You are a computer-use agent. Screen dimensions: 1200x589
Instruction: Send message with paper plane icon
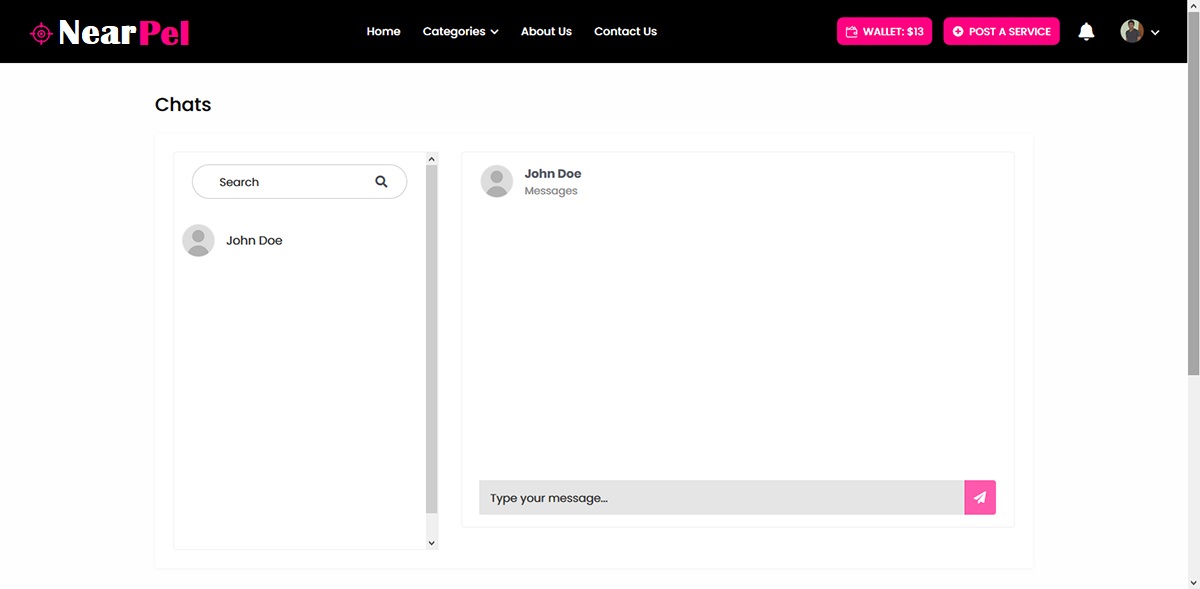tap(979, 498)
